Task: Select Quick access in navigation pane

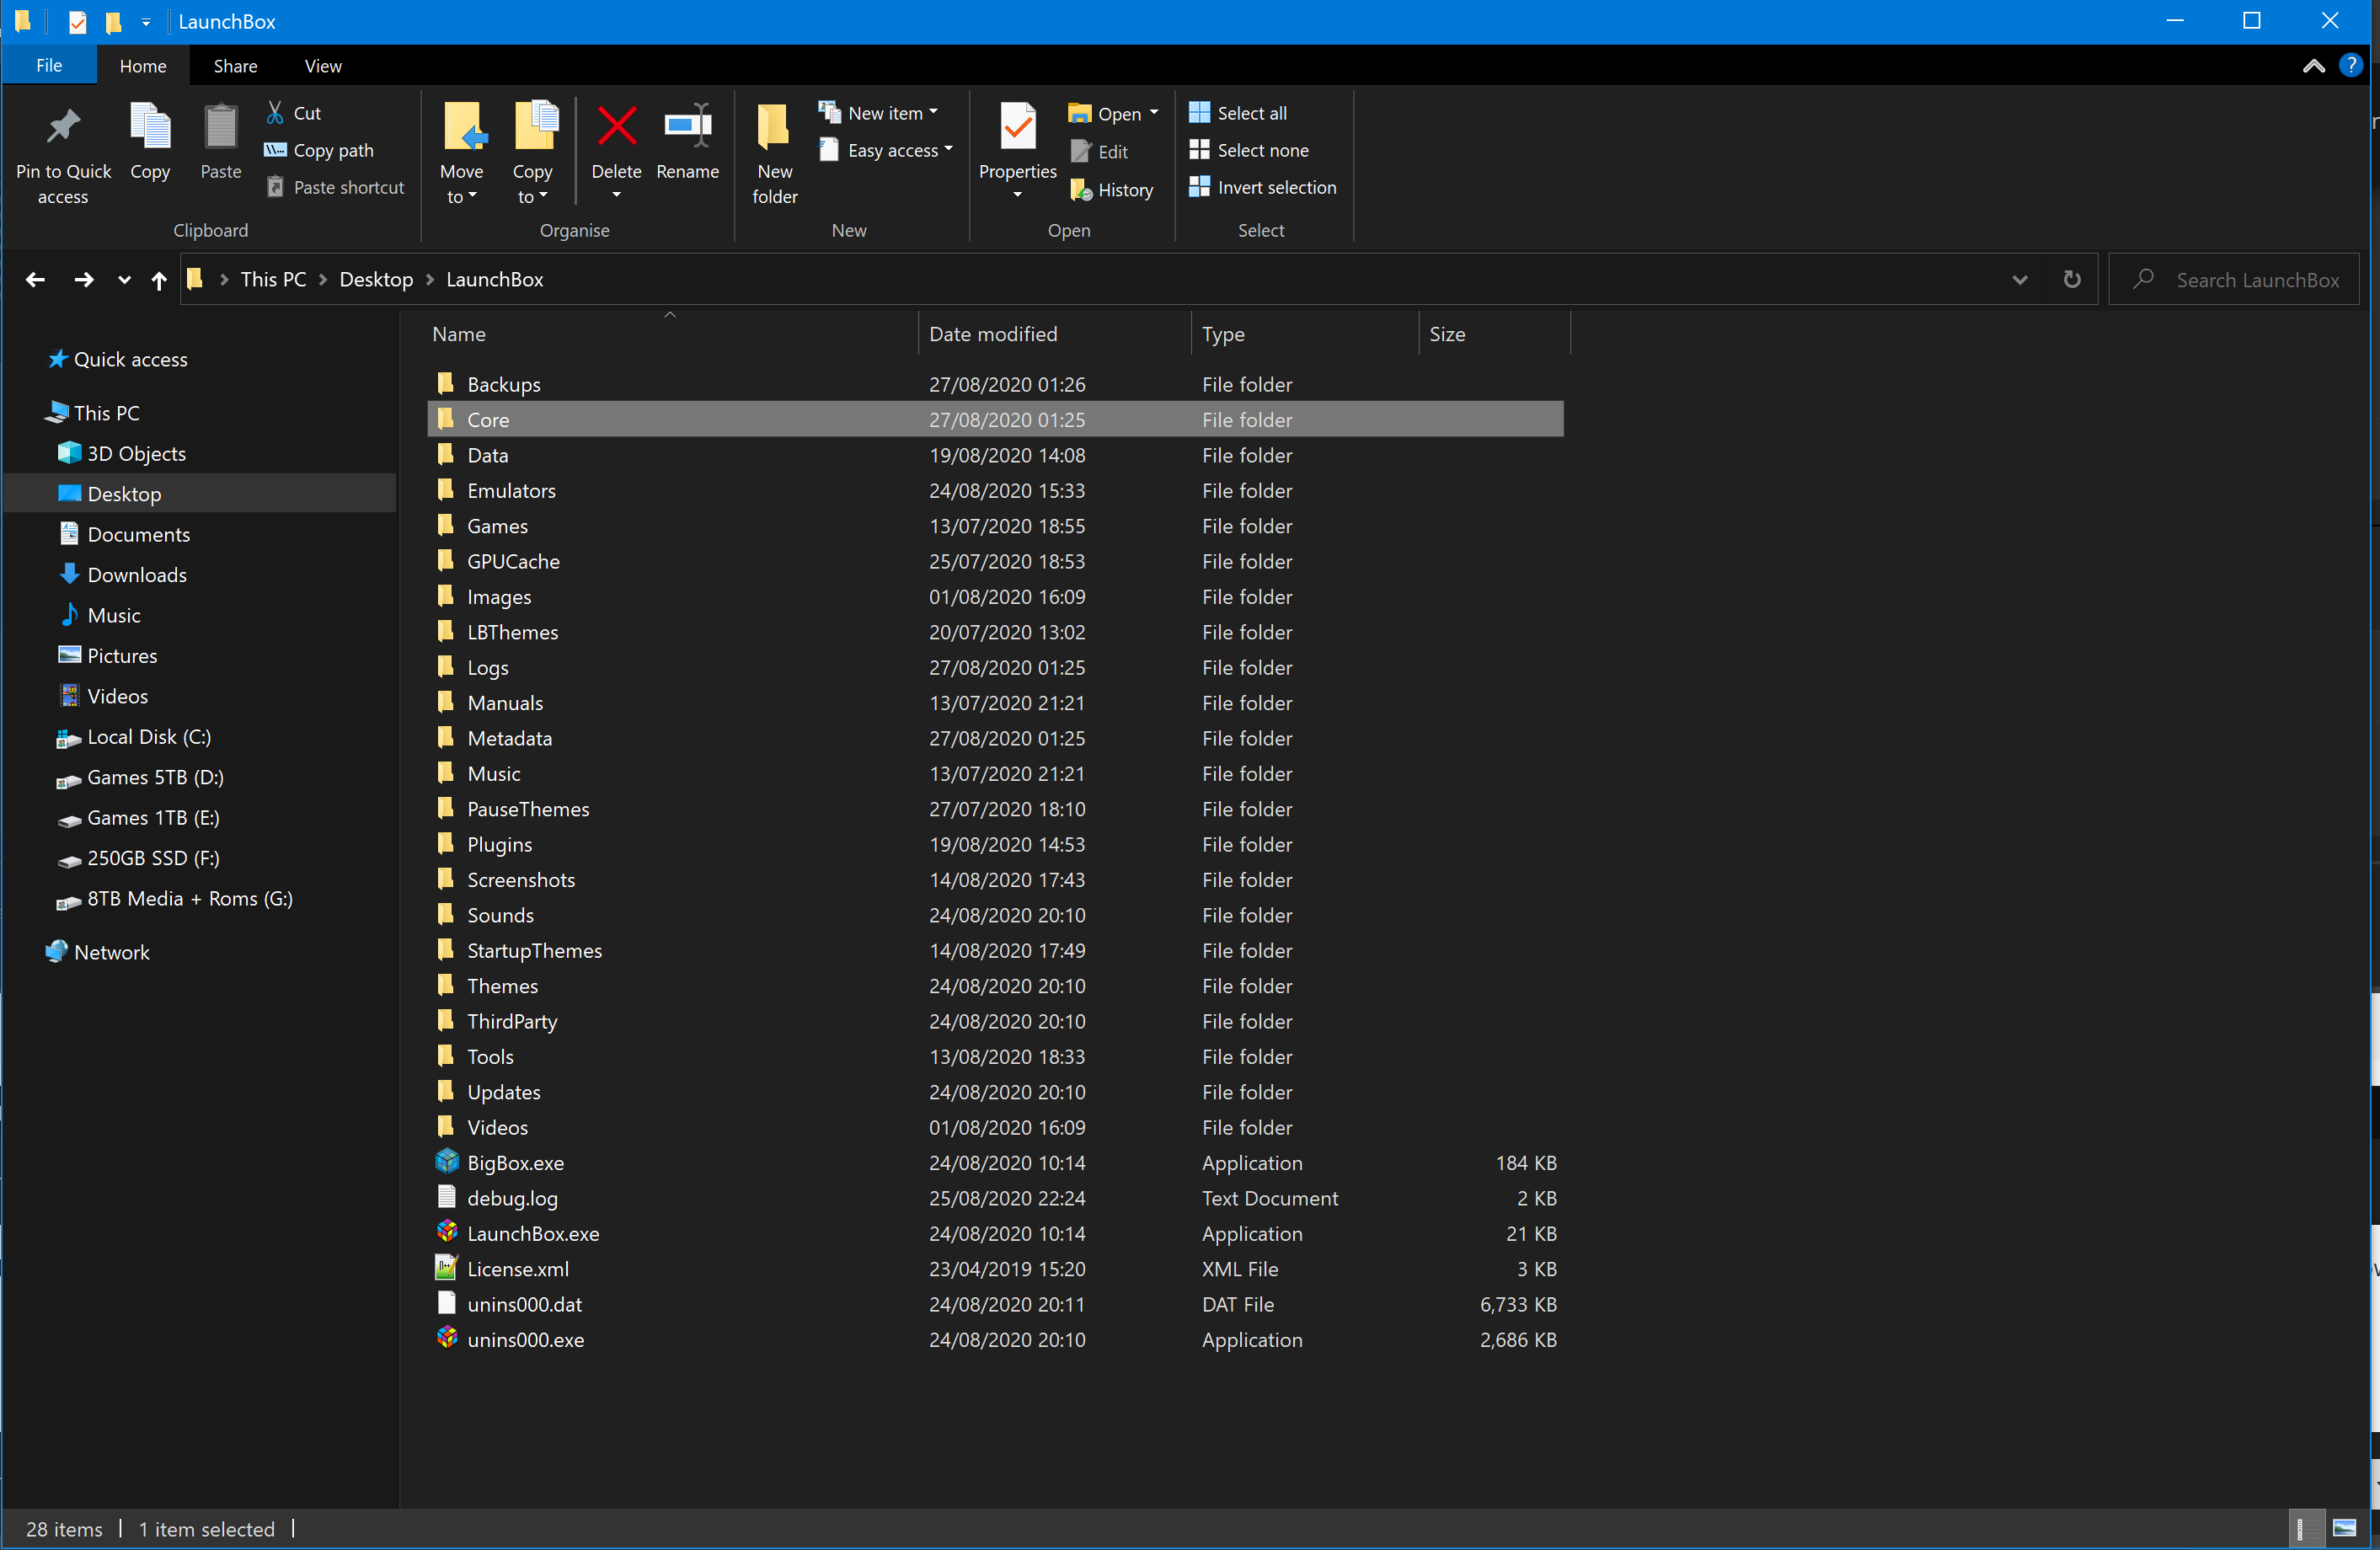Action: tap(130, 359)
